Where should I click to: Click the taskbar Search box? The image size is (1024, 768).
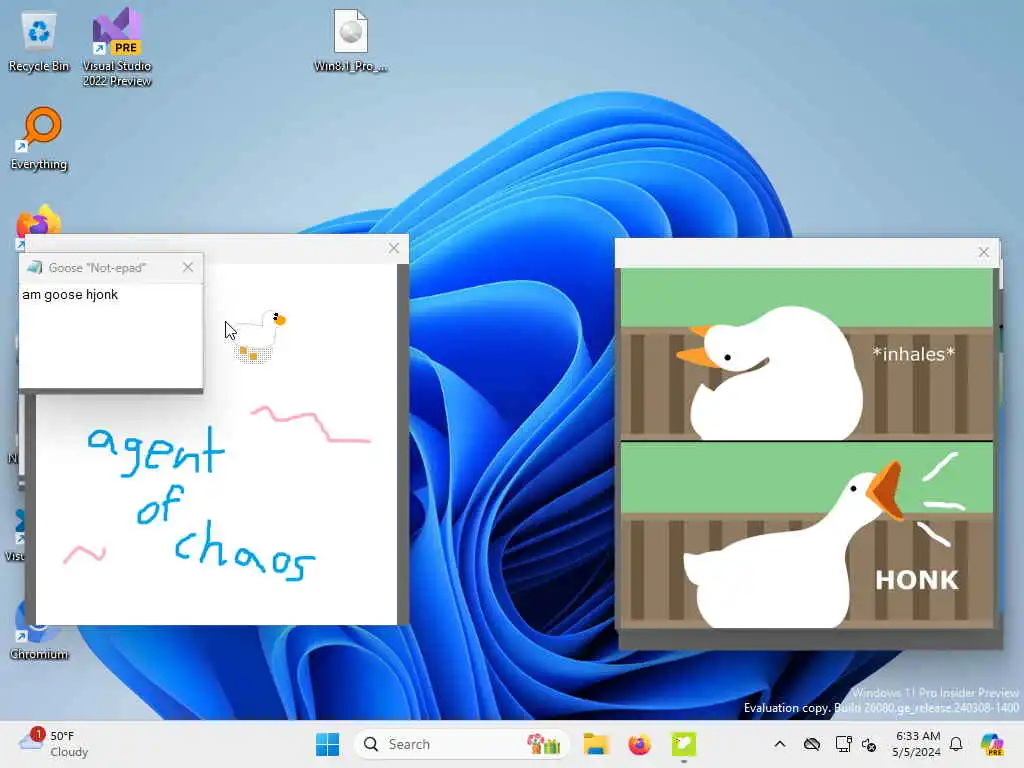pos(460,744)
